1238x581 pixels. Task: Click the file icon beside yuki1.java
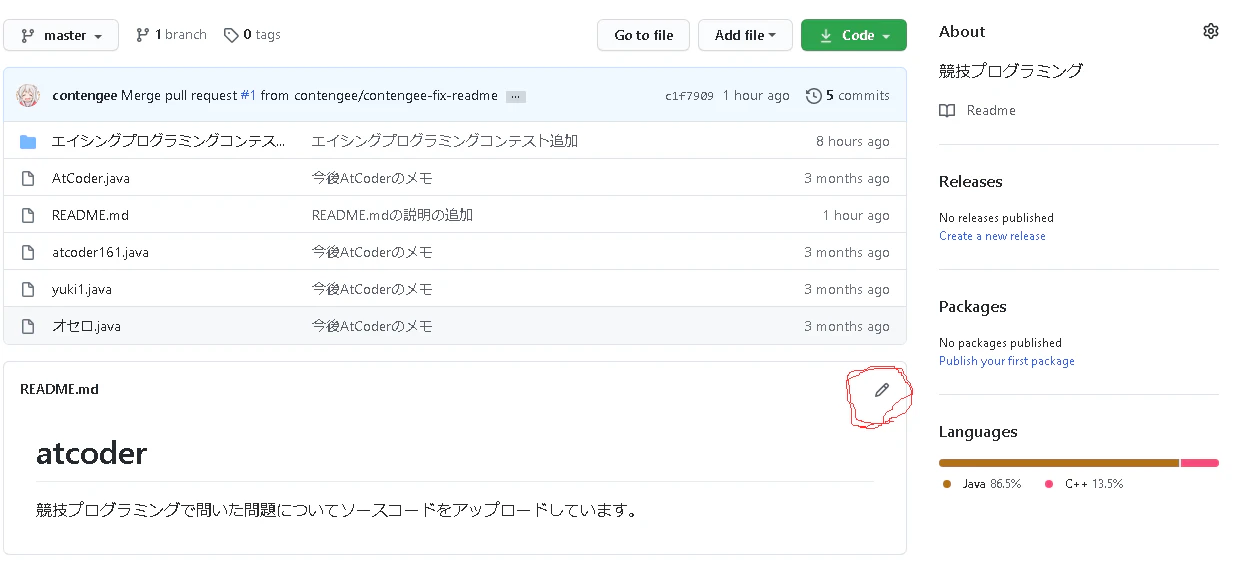28,289
